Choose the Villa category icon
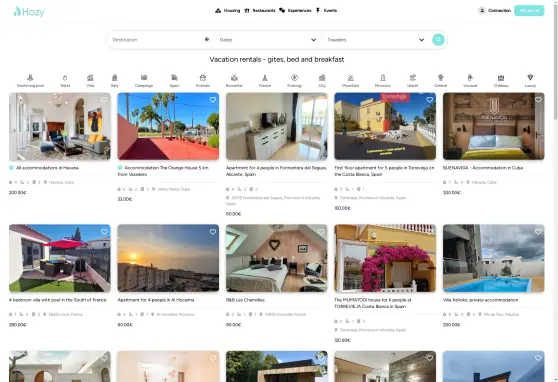This screenshot has width=558, height=382. click(90, 78)
